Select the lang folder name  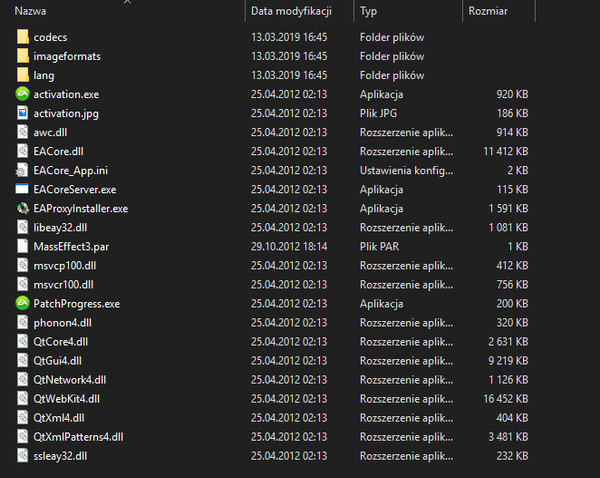pyautogui.click(x=44, y=75)
